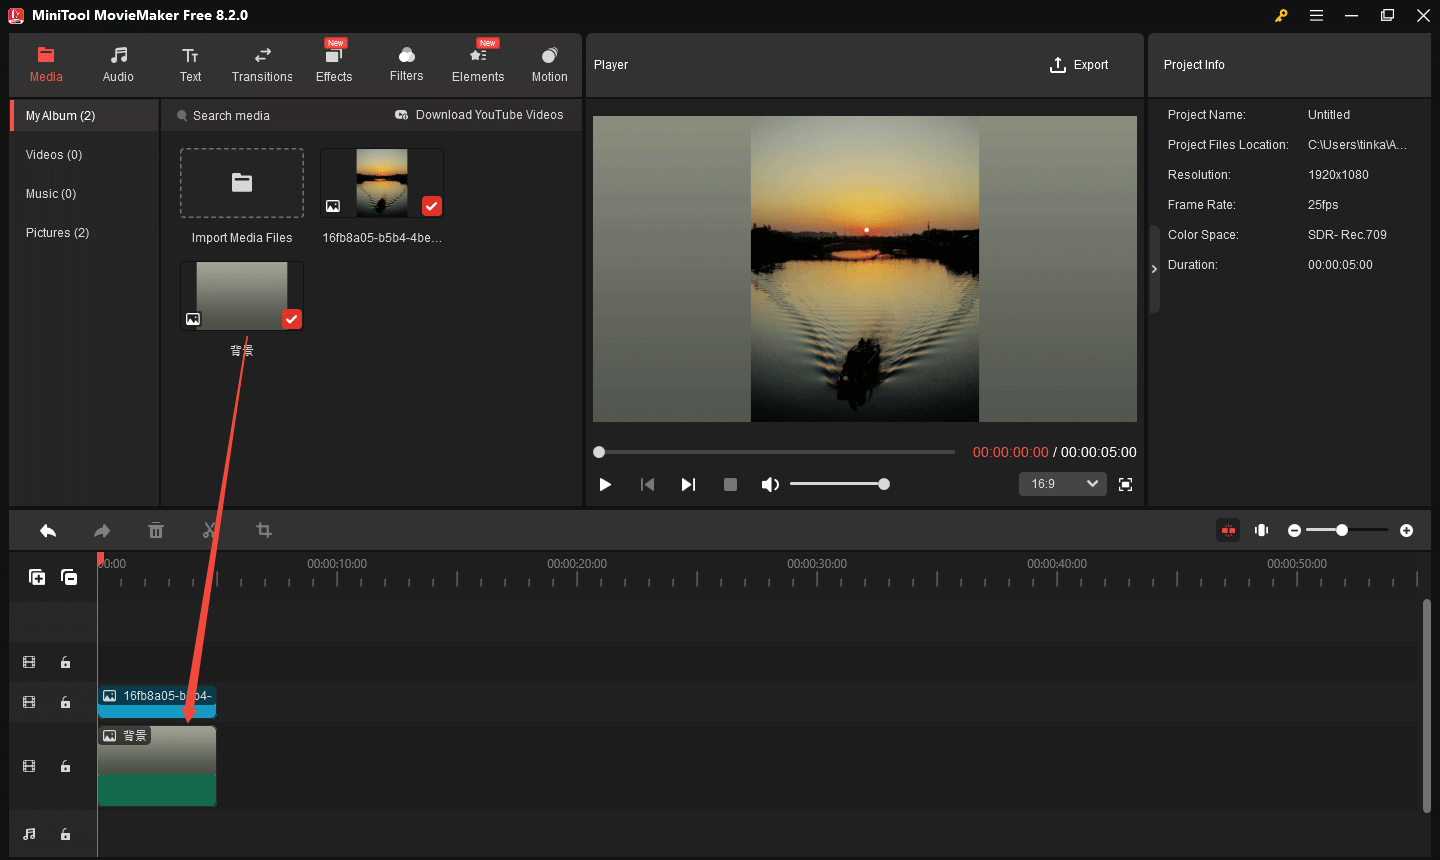This screenshot has width=1440, height=860.
Task: Open the hamburger main menu
Action: tap(1316, 15)
